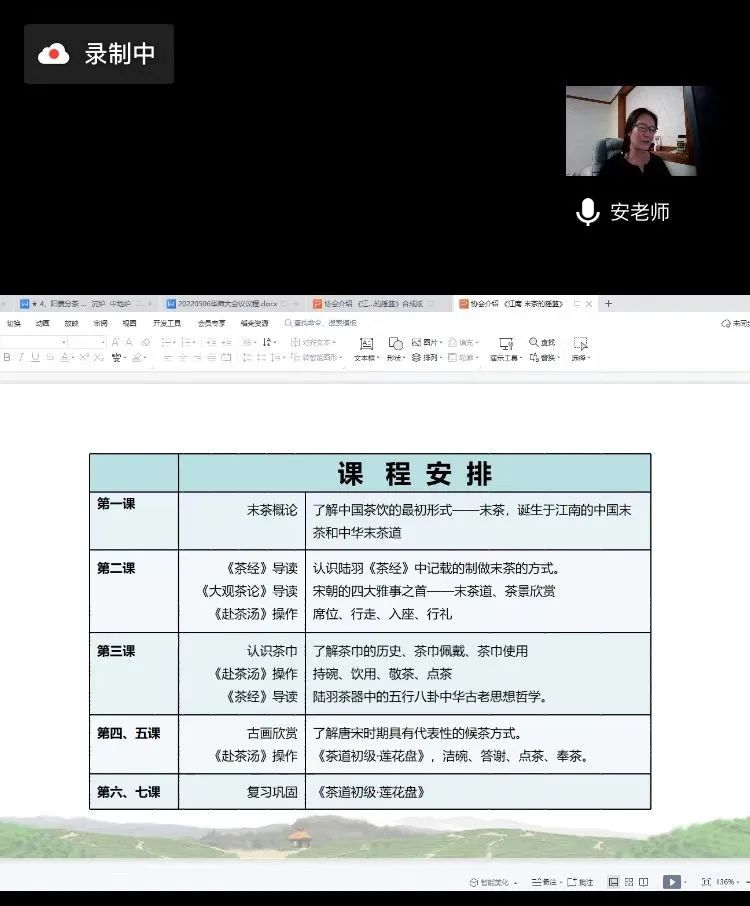The height and width of the screenshot is (906, 750).
Task: Open the font size combo box
Action: click(x=87, y=342)
